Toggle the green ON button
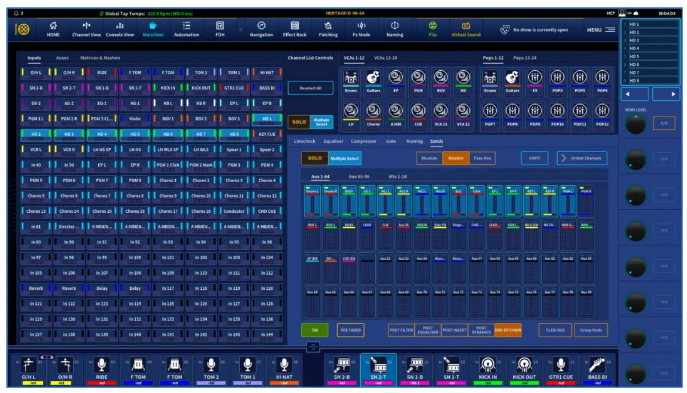 (x=315, y=330)
